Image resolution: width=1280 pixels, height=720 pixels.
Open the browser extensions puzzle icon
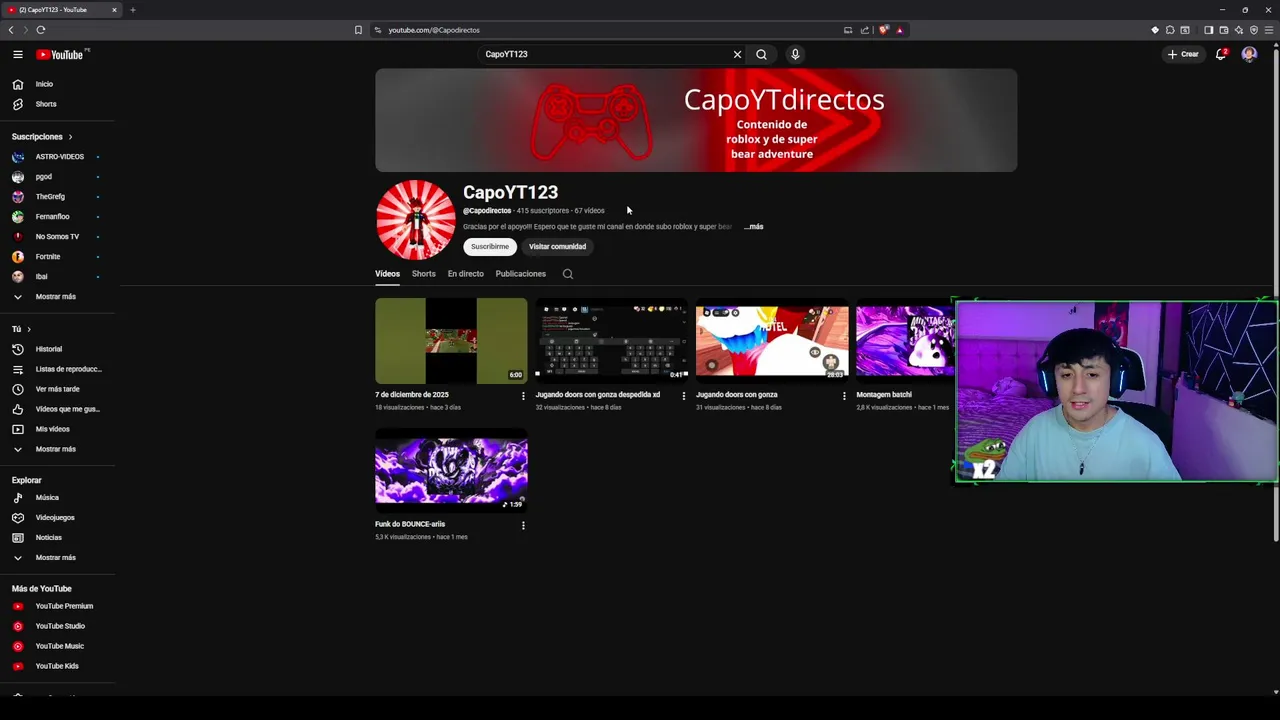(1170, 30)
